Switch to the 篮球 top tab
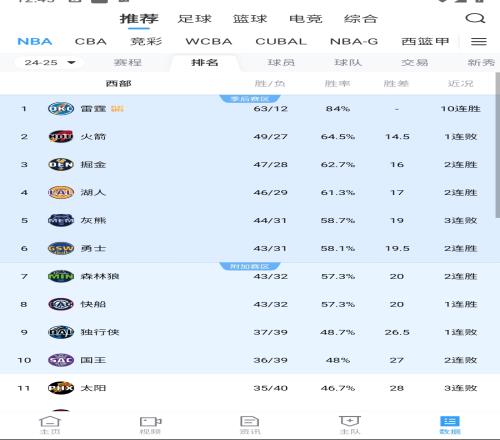This screenshot has height=440, width=500. (250, 19)
